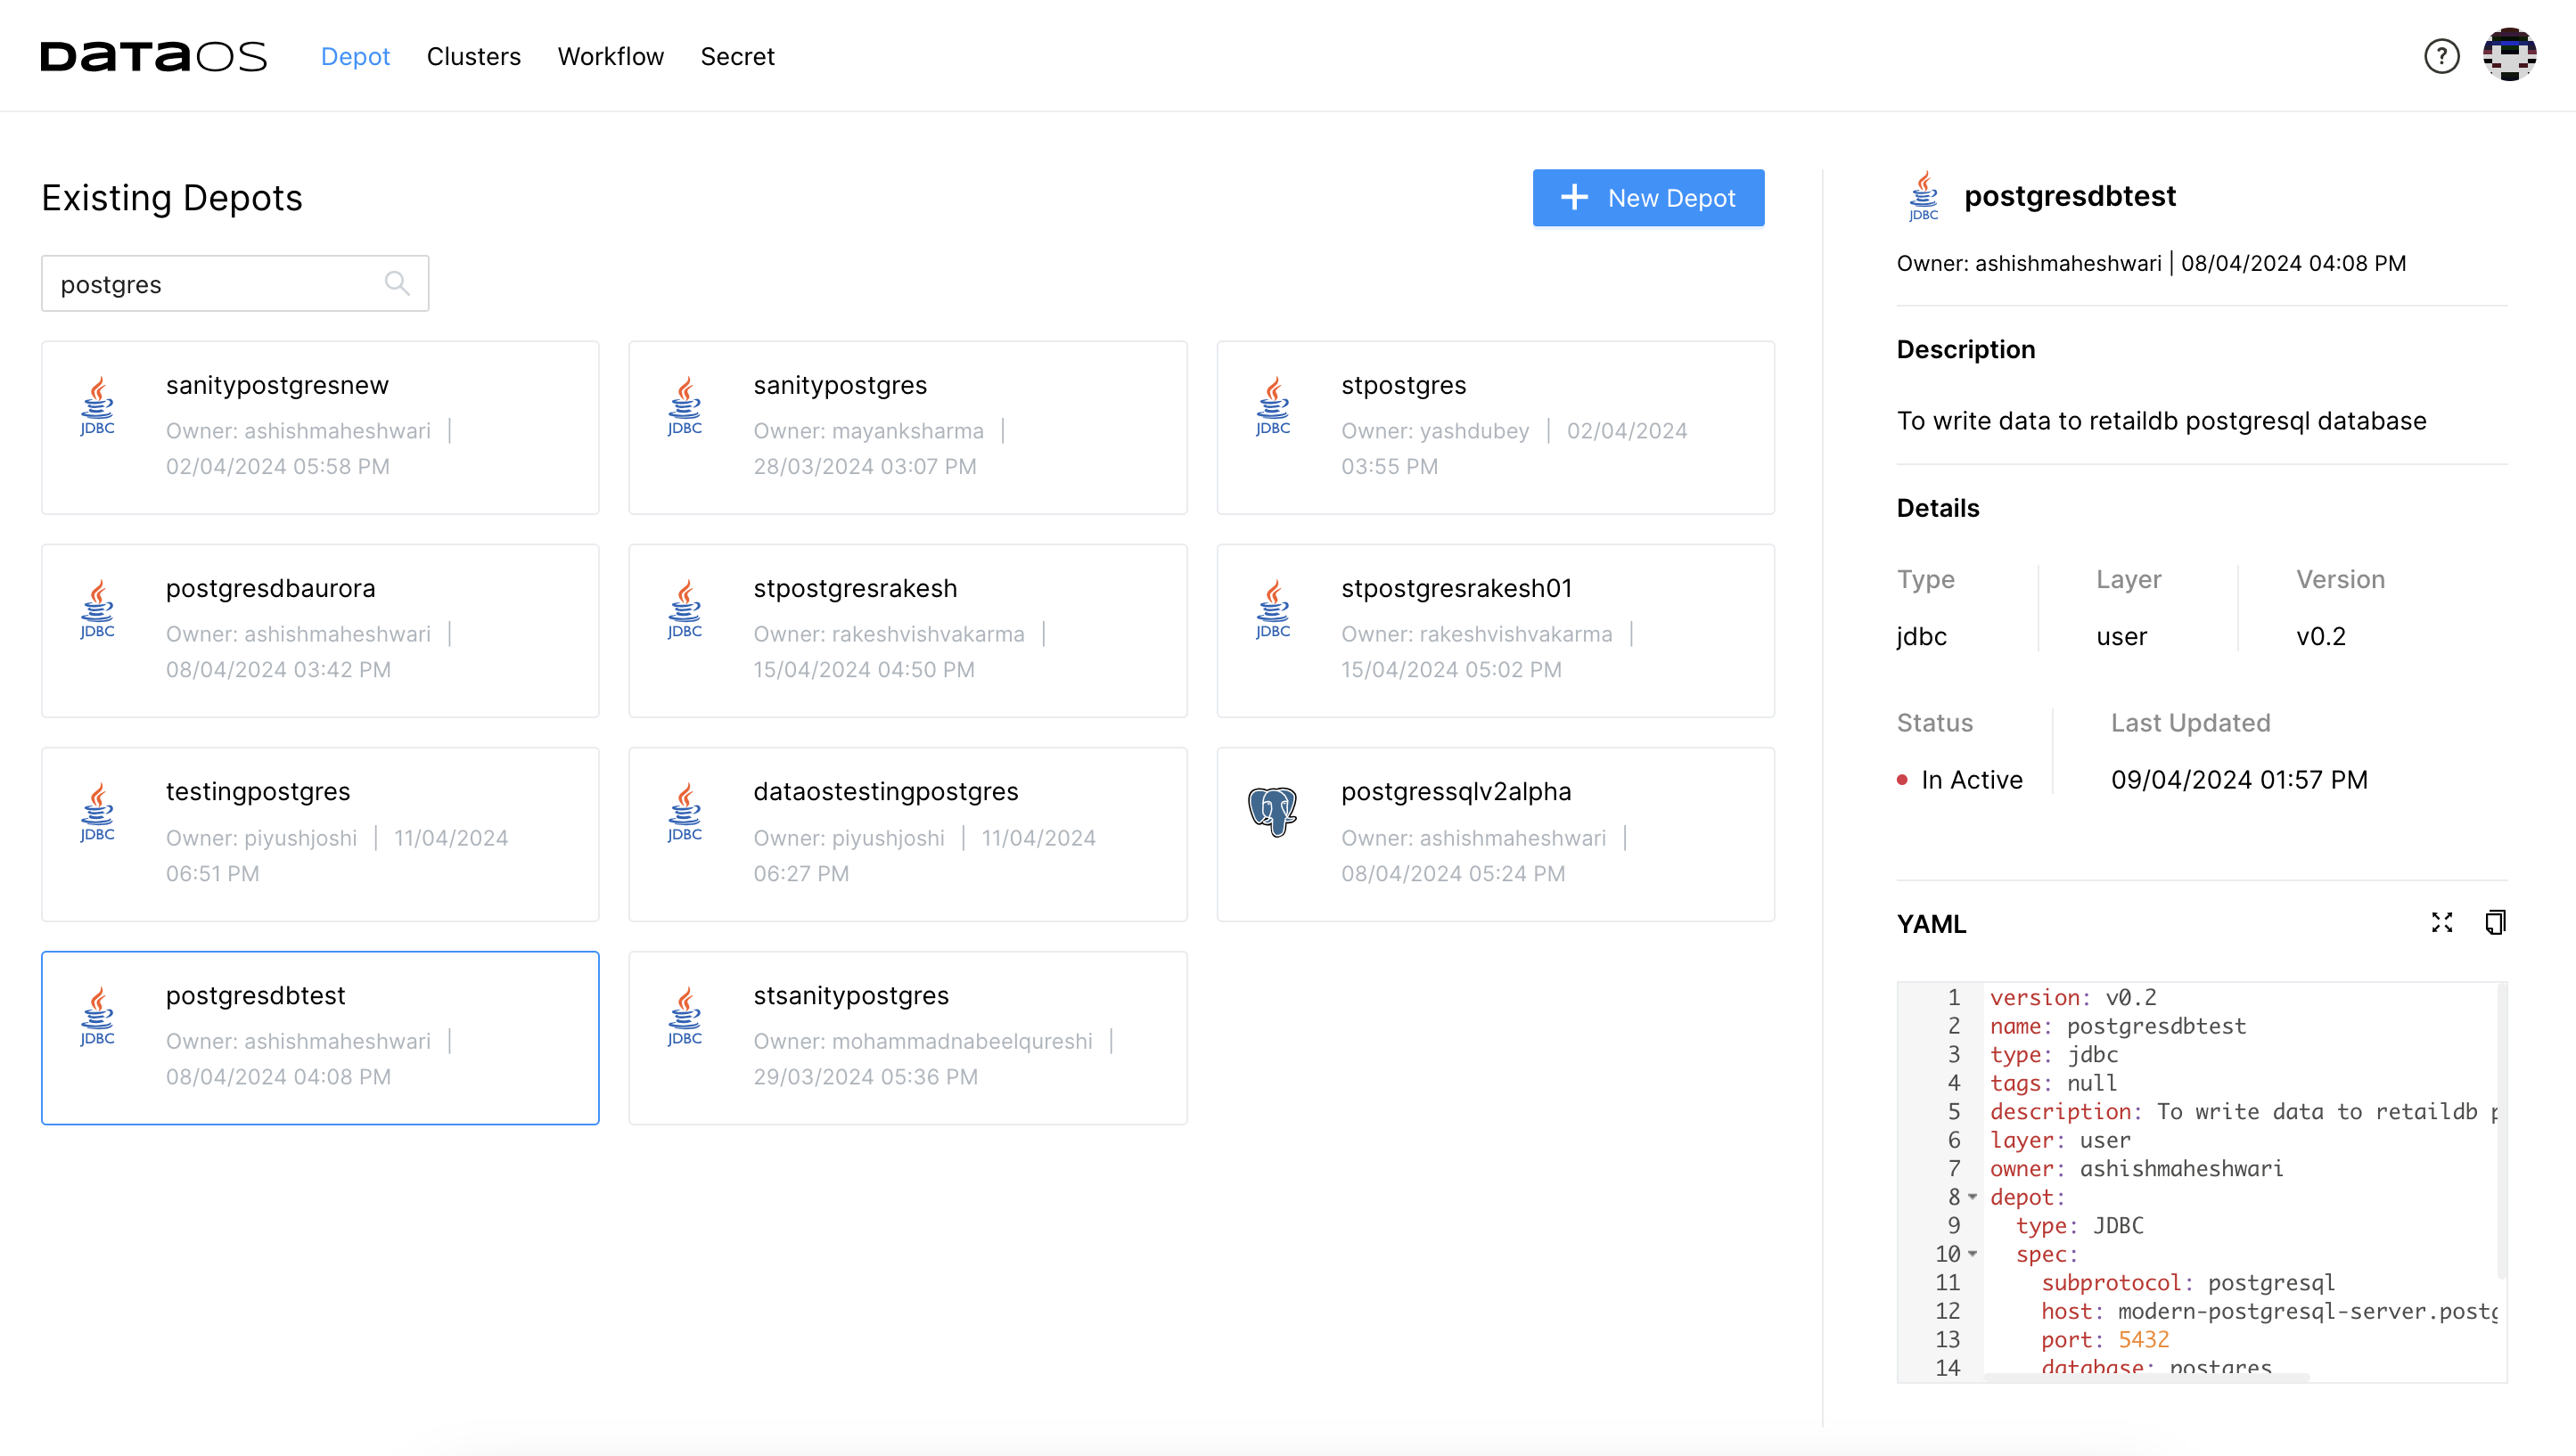Select the testingpostgres depot title
This screenshot has width=2576, height=1456.
point(258,791)
